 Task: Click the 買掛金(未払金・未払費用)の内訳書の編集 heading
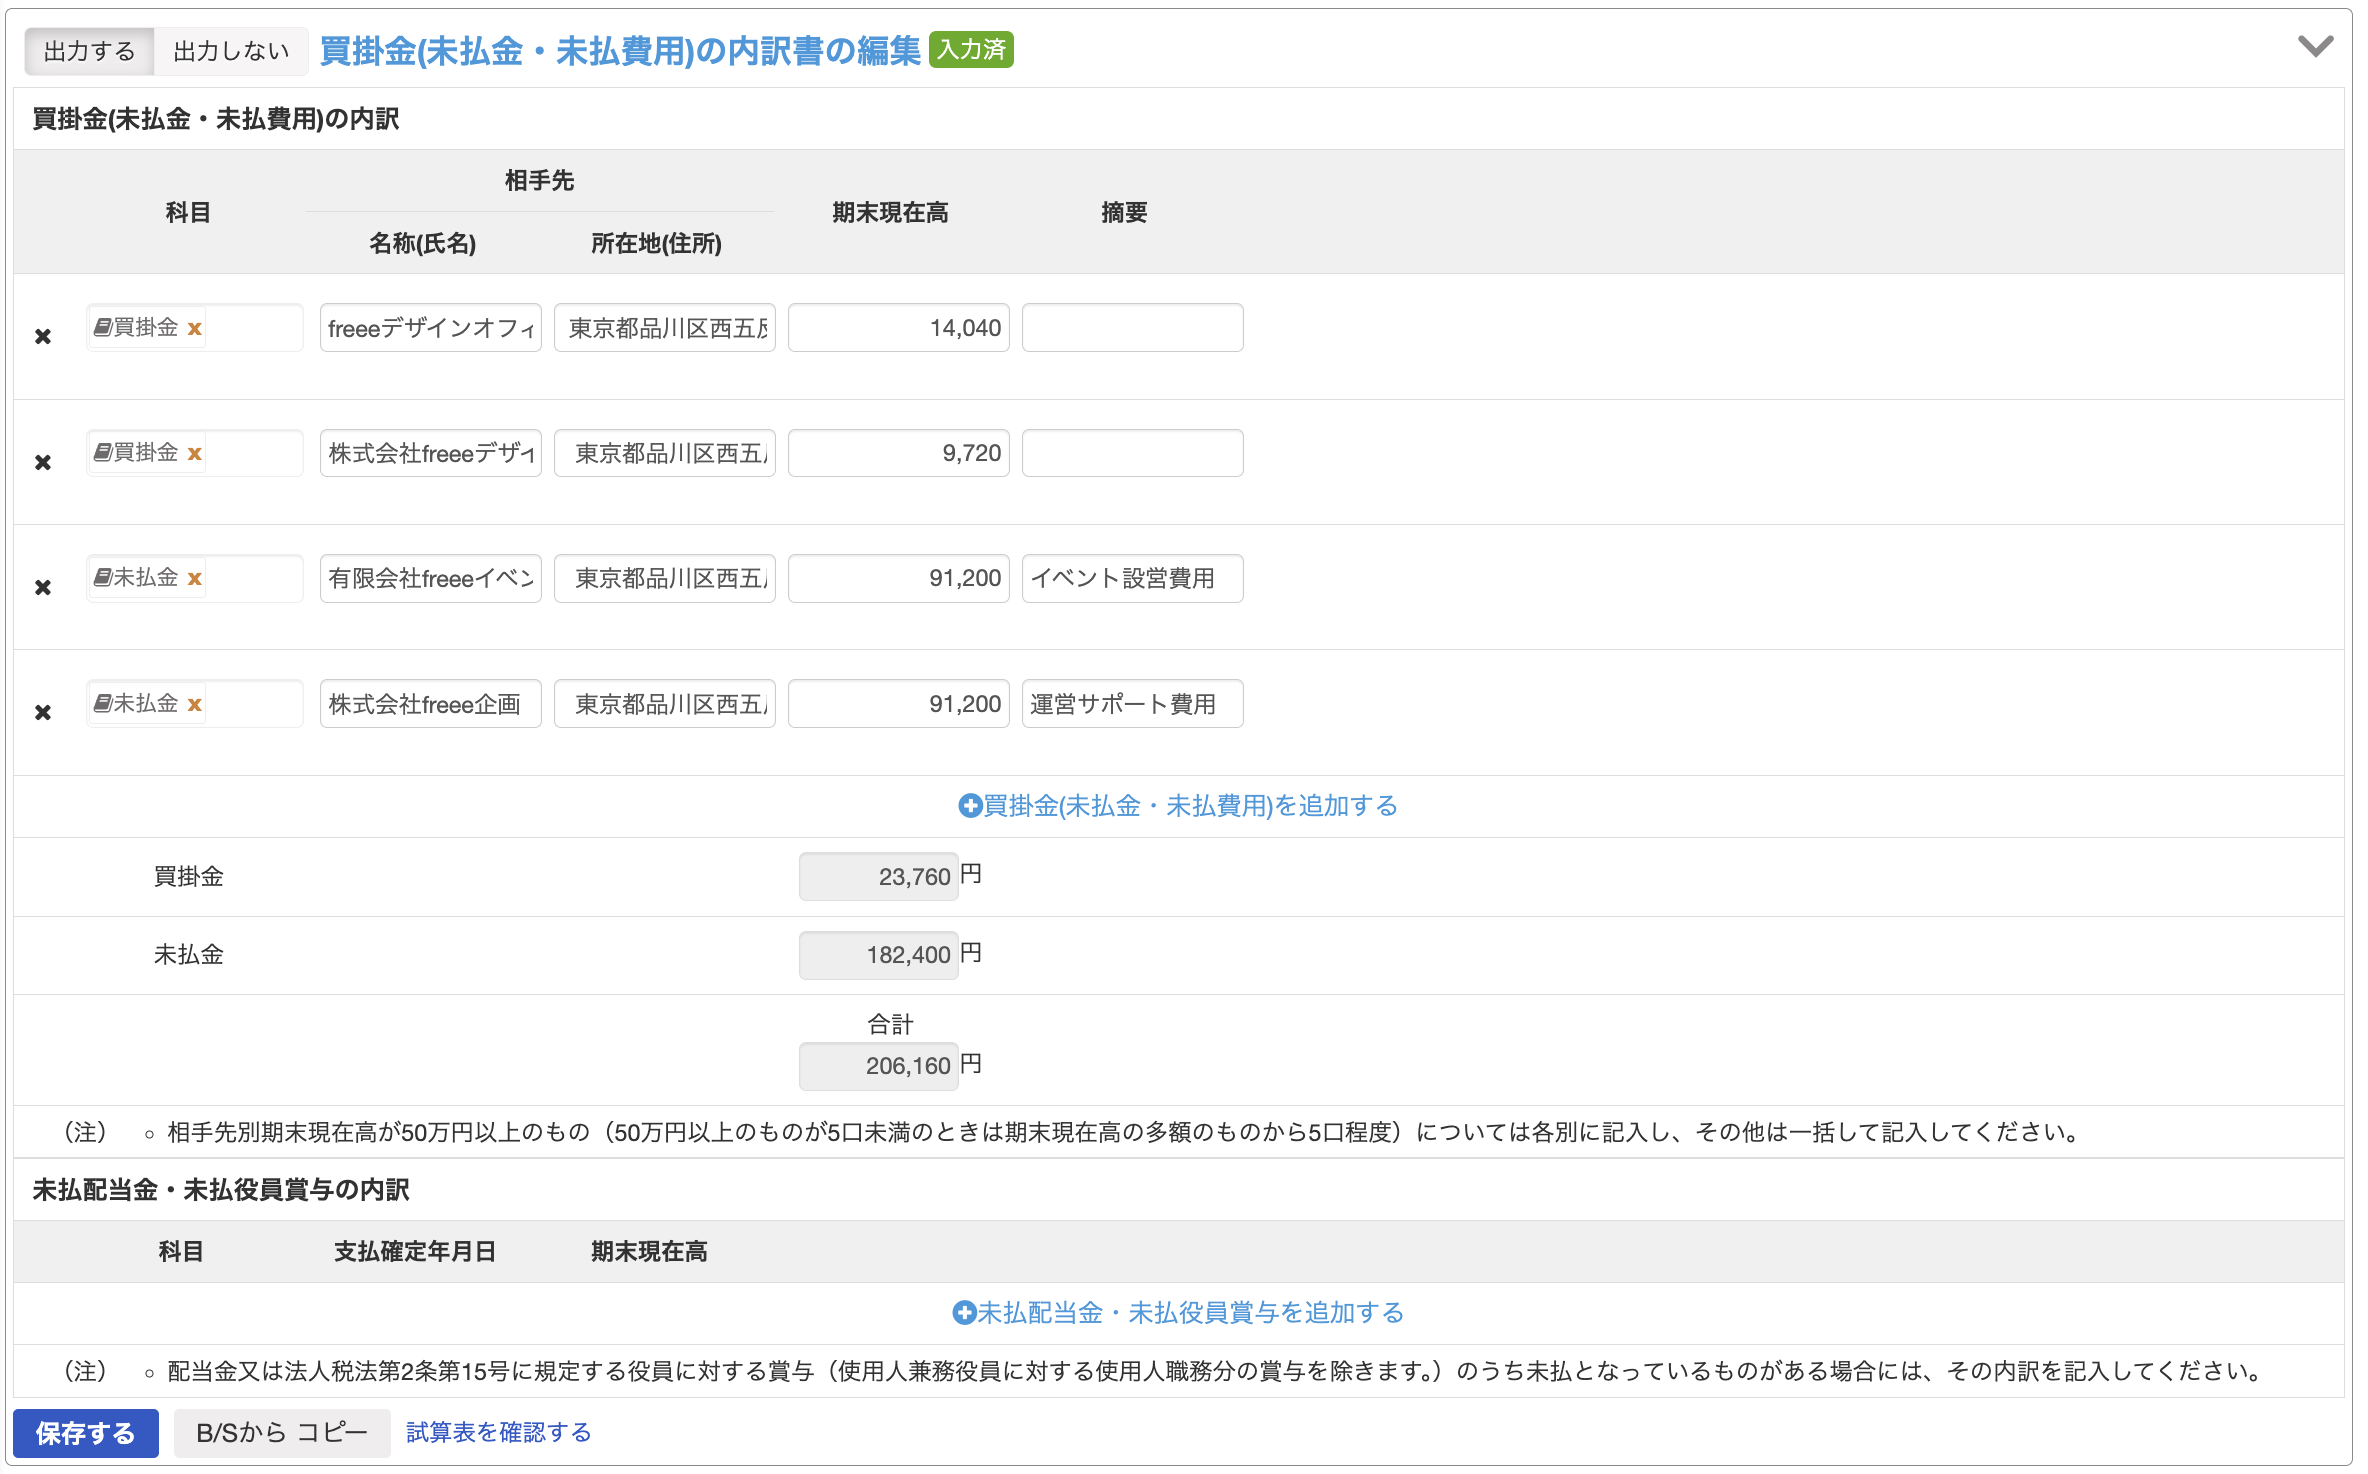coord(620,51)
